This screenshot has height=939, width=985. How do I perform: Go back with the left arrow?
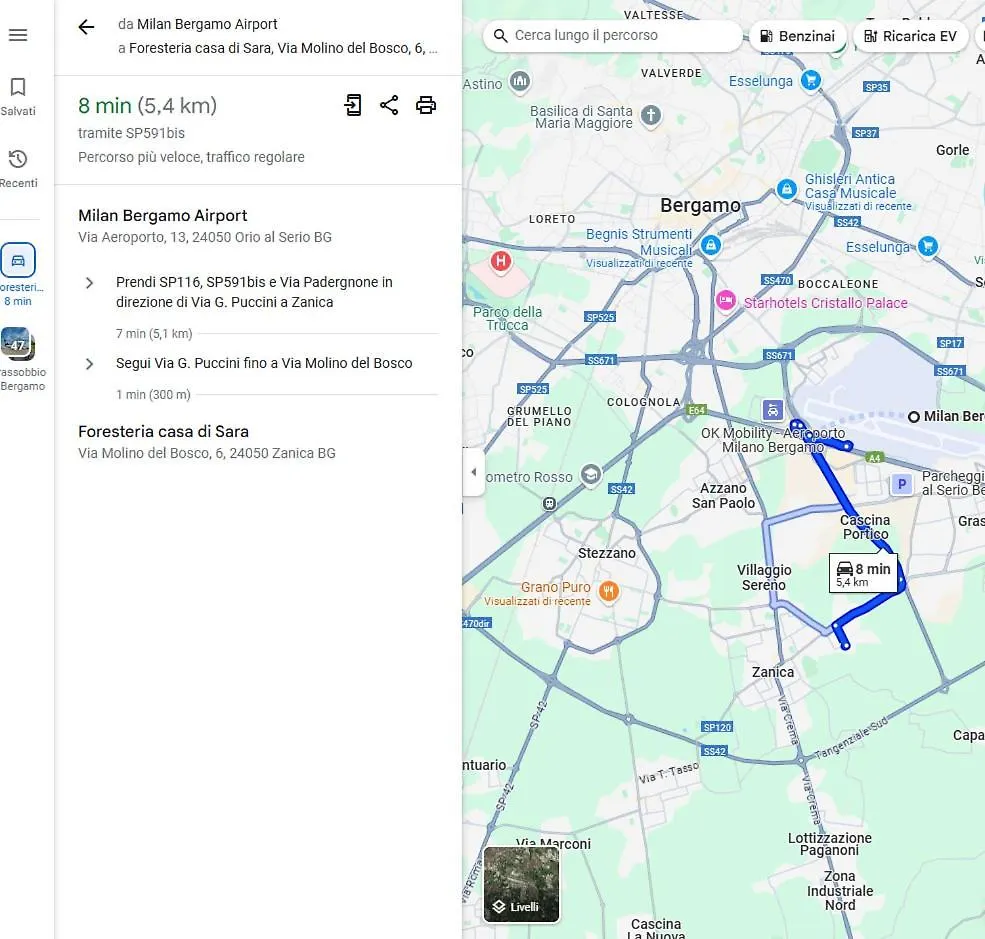coord(86,26)
